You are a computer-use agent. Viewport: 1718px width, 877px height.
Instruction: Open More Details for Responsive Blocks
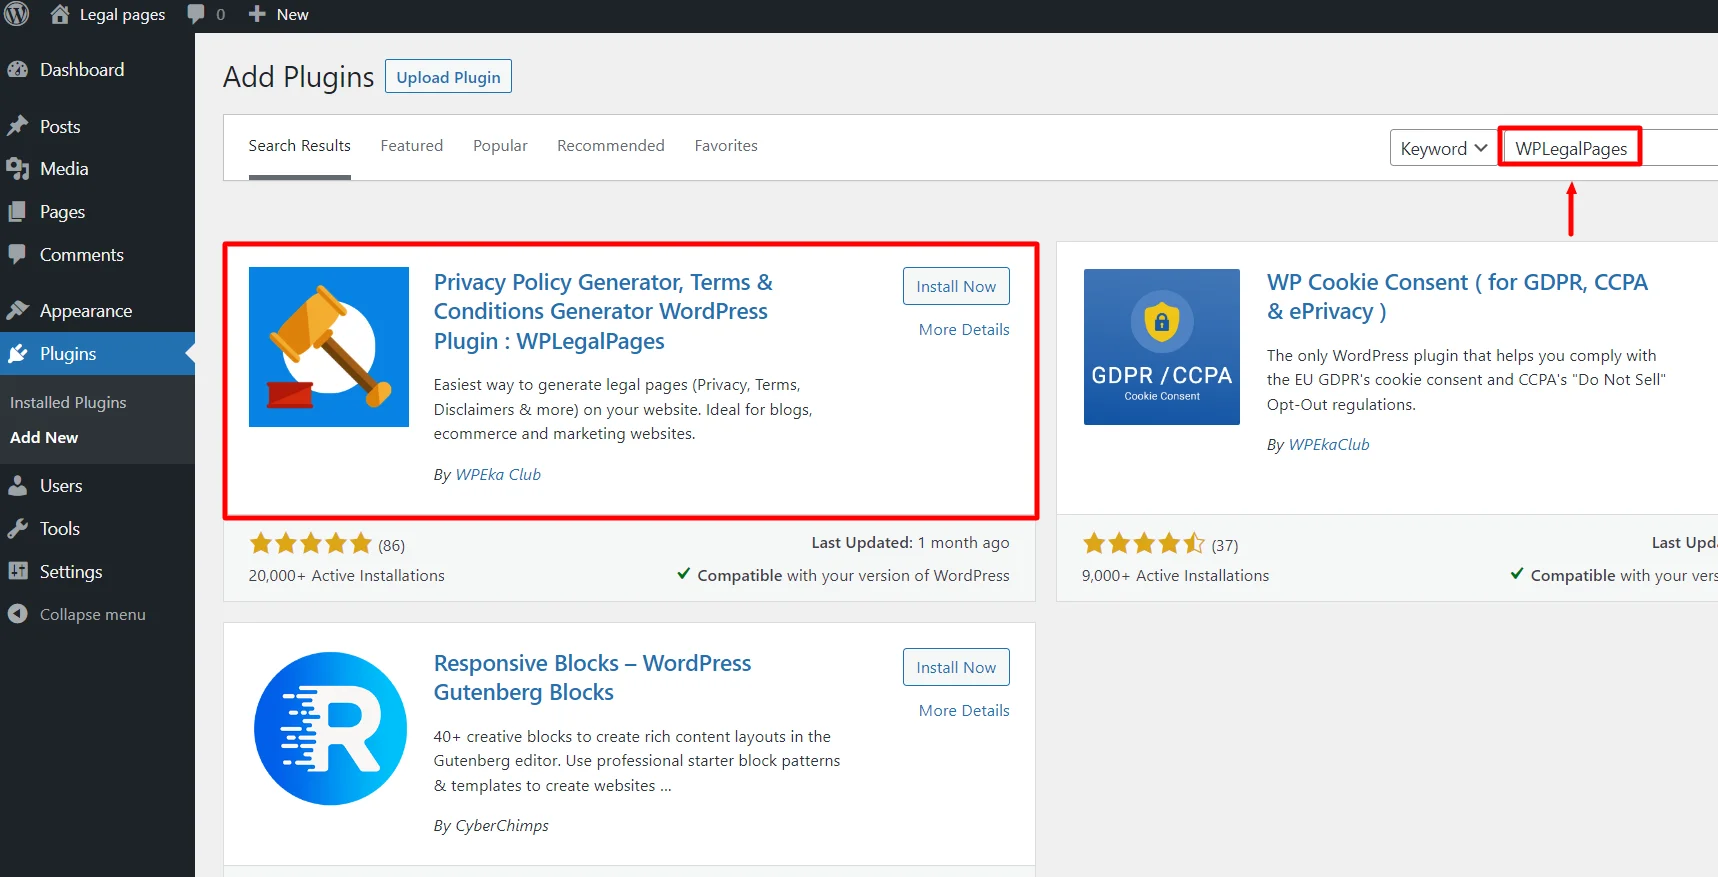pos(963,711)
